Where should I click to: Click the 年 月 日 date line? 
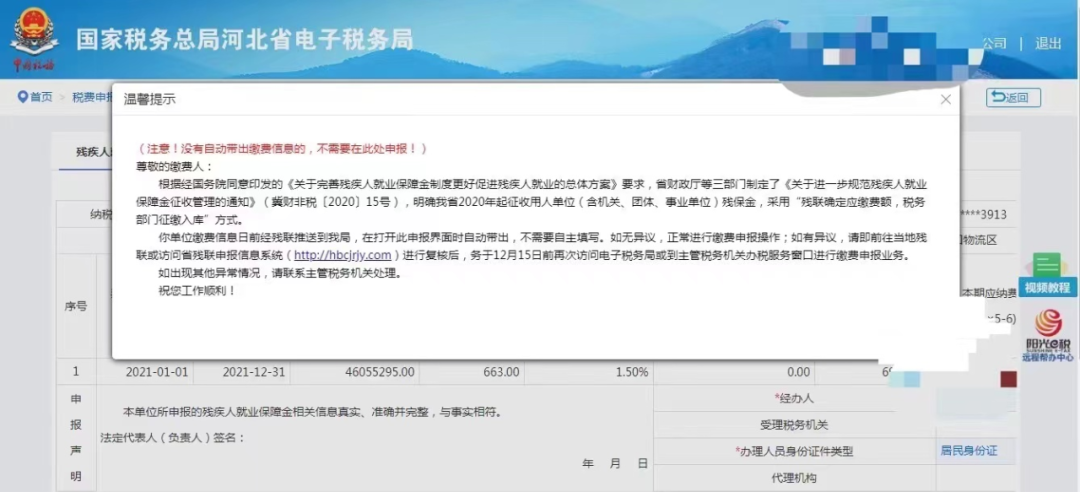(x=615, y=464)
